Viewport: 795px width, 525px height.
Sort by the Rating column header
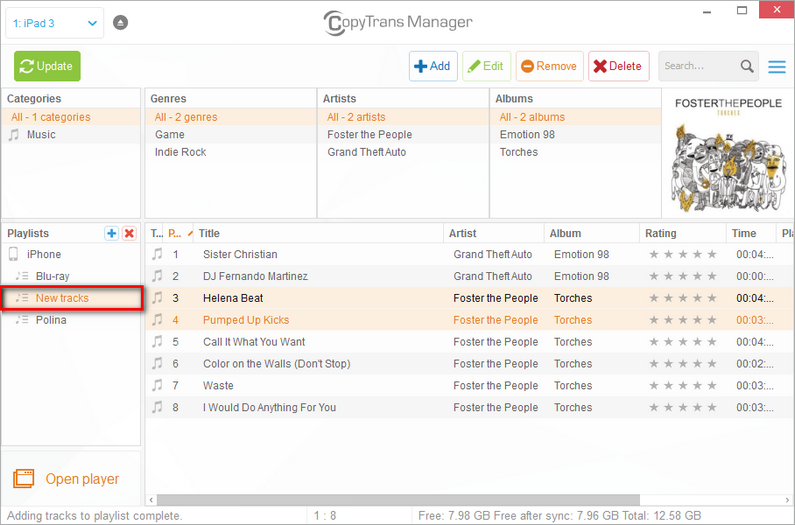click(682, 233)
